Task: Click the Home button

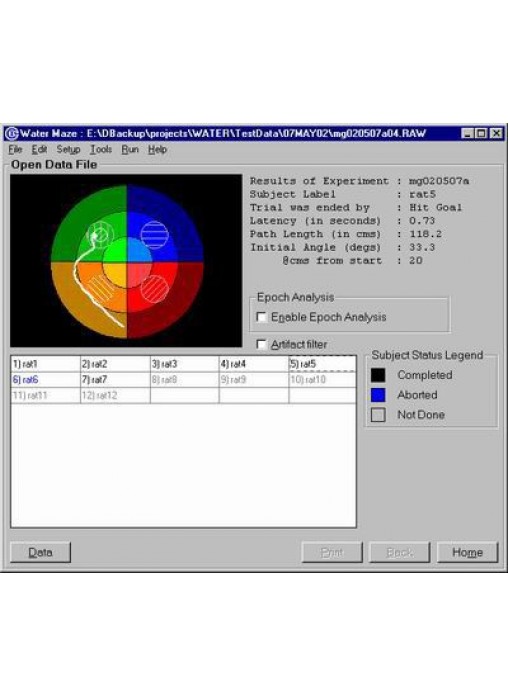Action: point(468,553)
